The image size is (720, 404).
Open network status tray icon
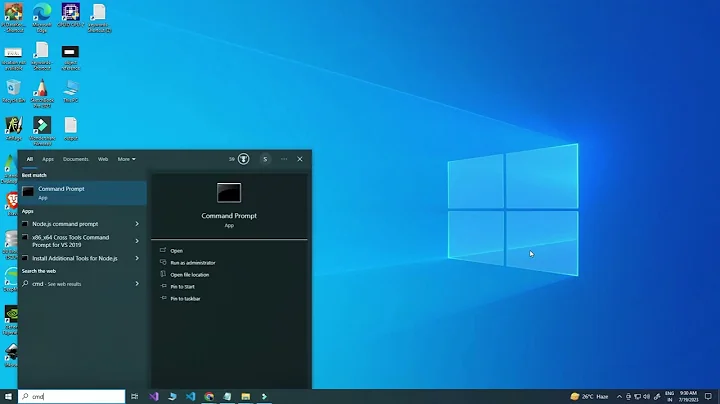click(x=637, y=397)
